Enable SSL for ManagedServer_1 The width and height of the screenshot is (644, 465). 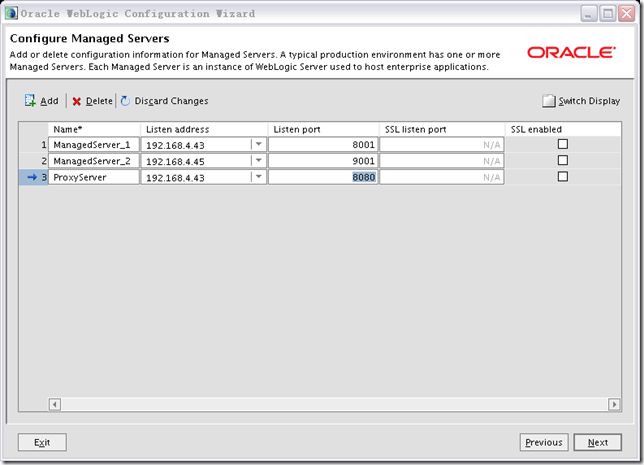point(563,144)
